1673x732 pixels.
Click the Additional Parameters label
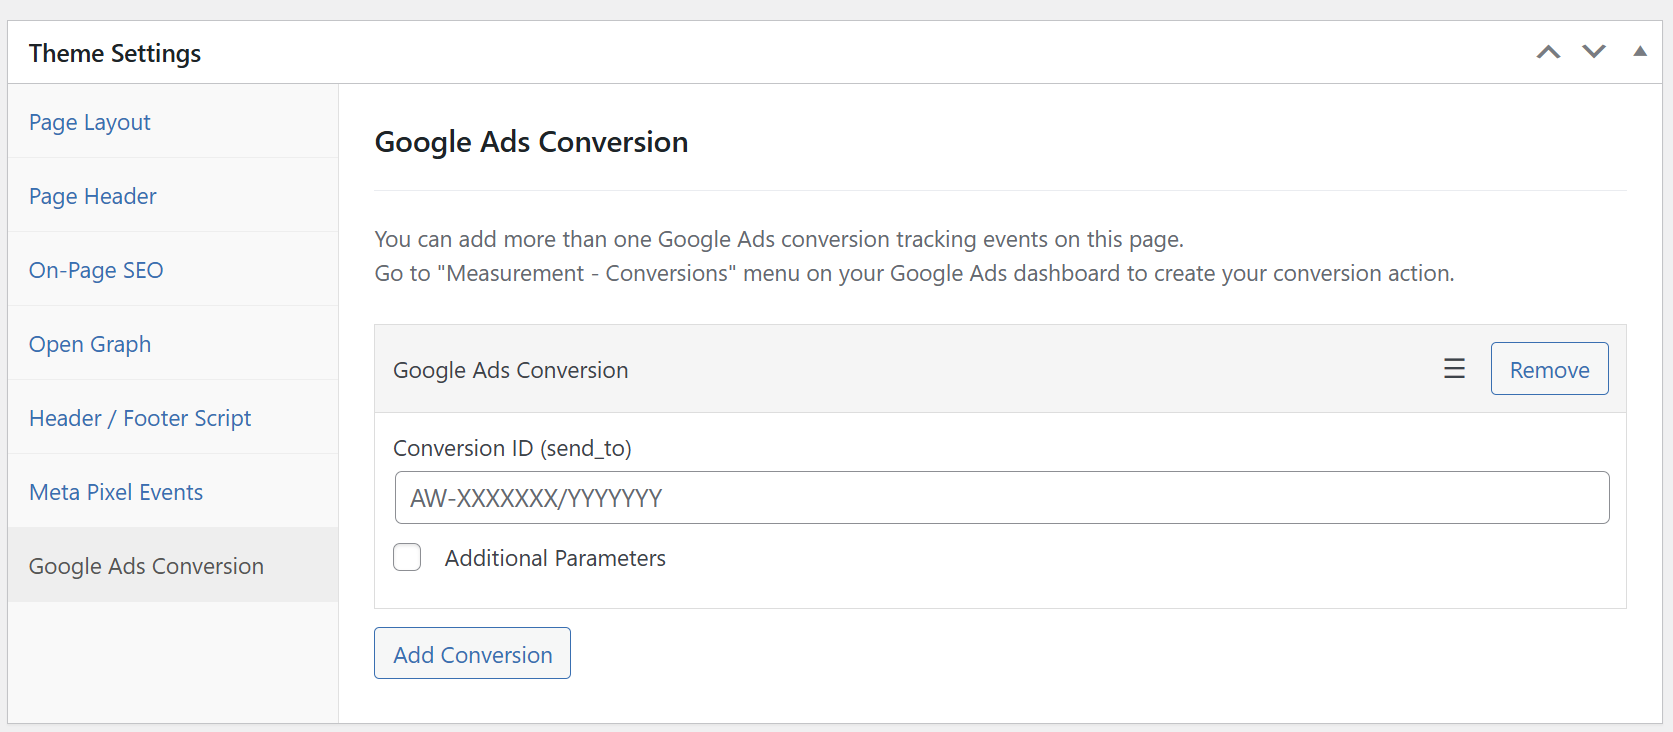pyautogui.click(x=555, y=558)
